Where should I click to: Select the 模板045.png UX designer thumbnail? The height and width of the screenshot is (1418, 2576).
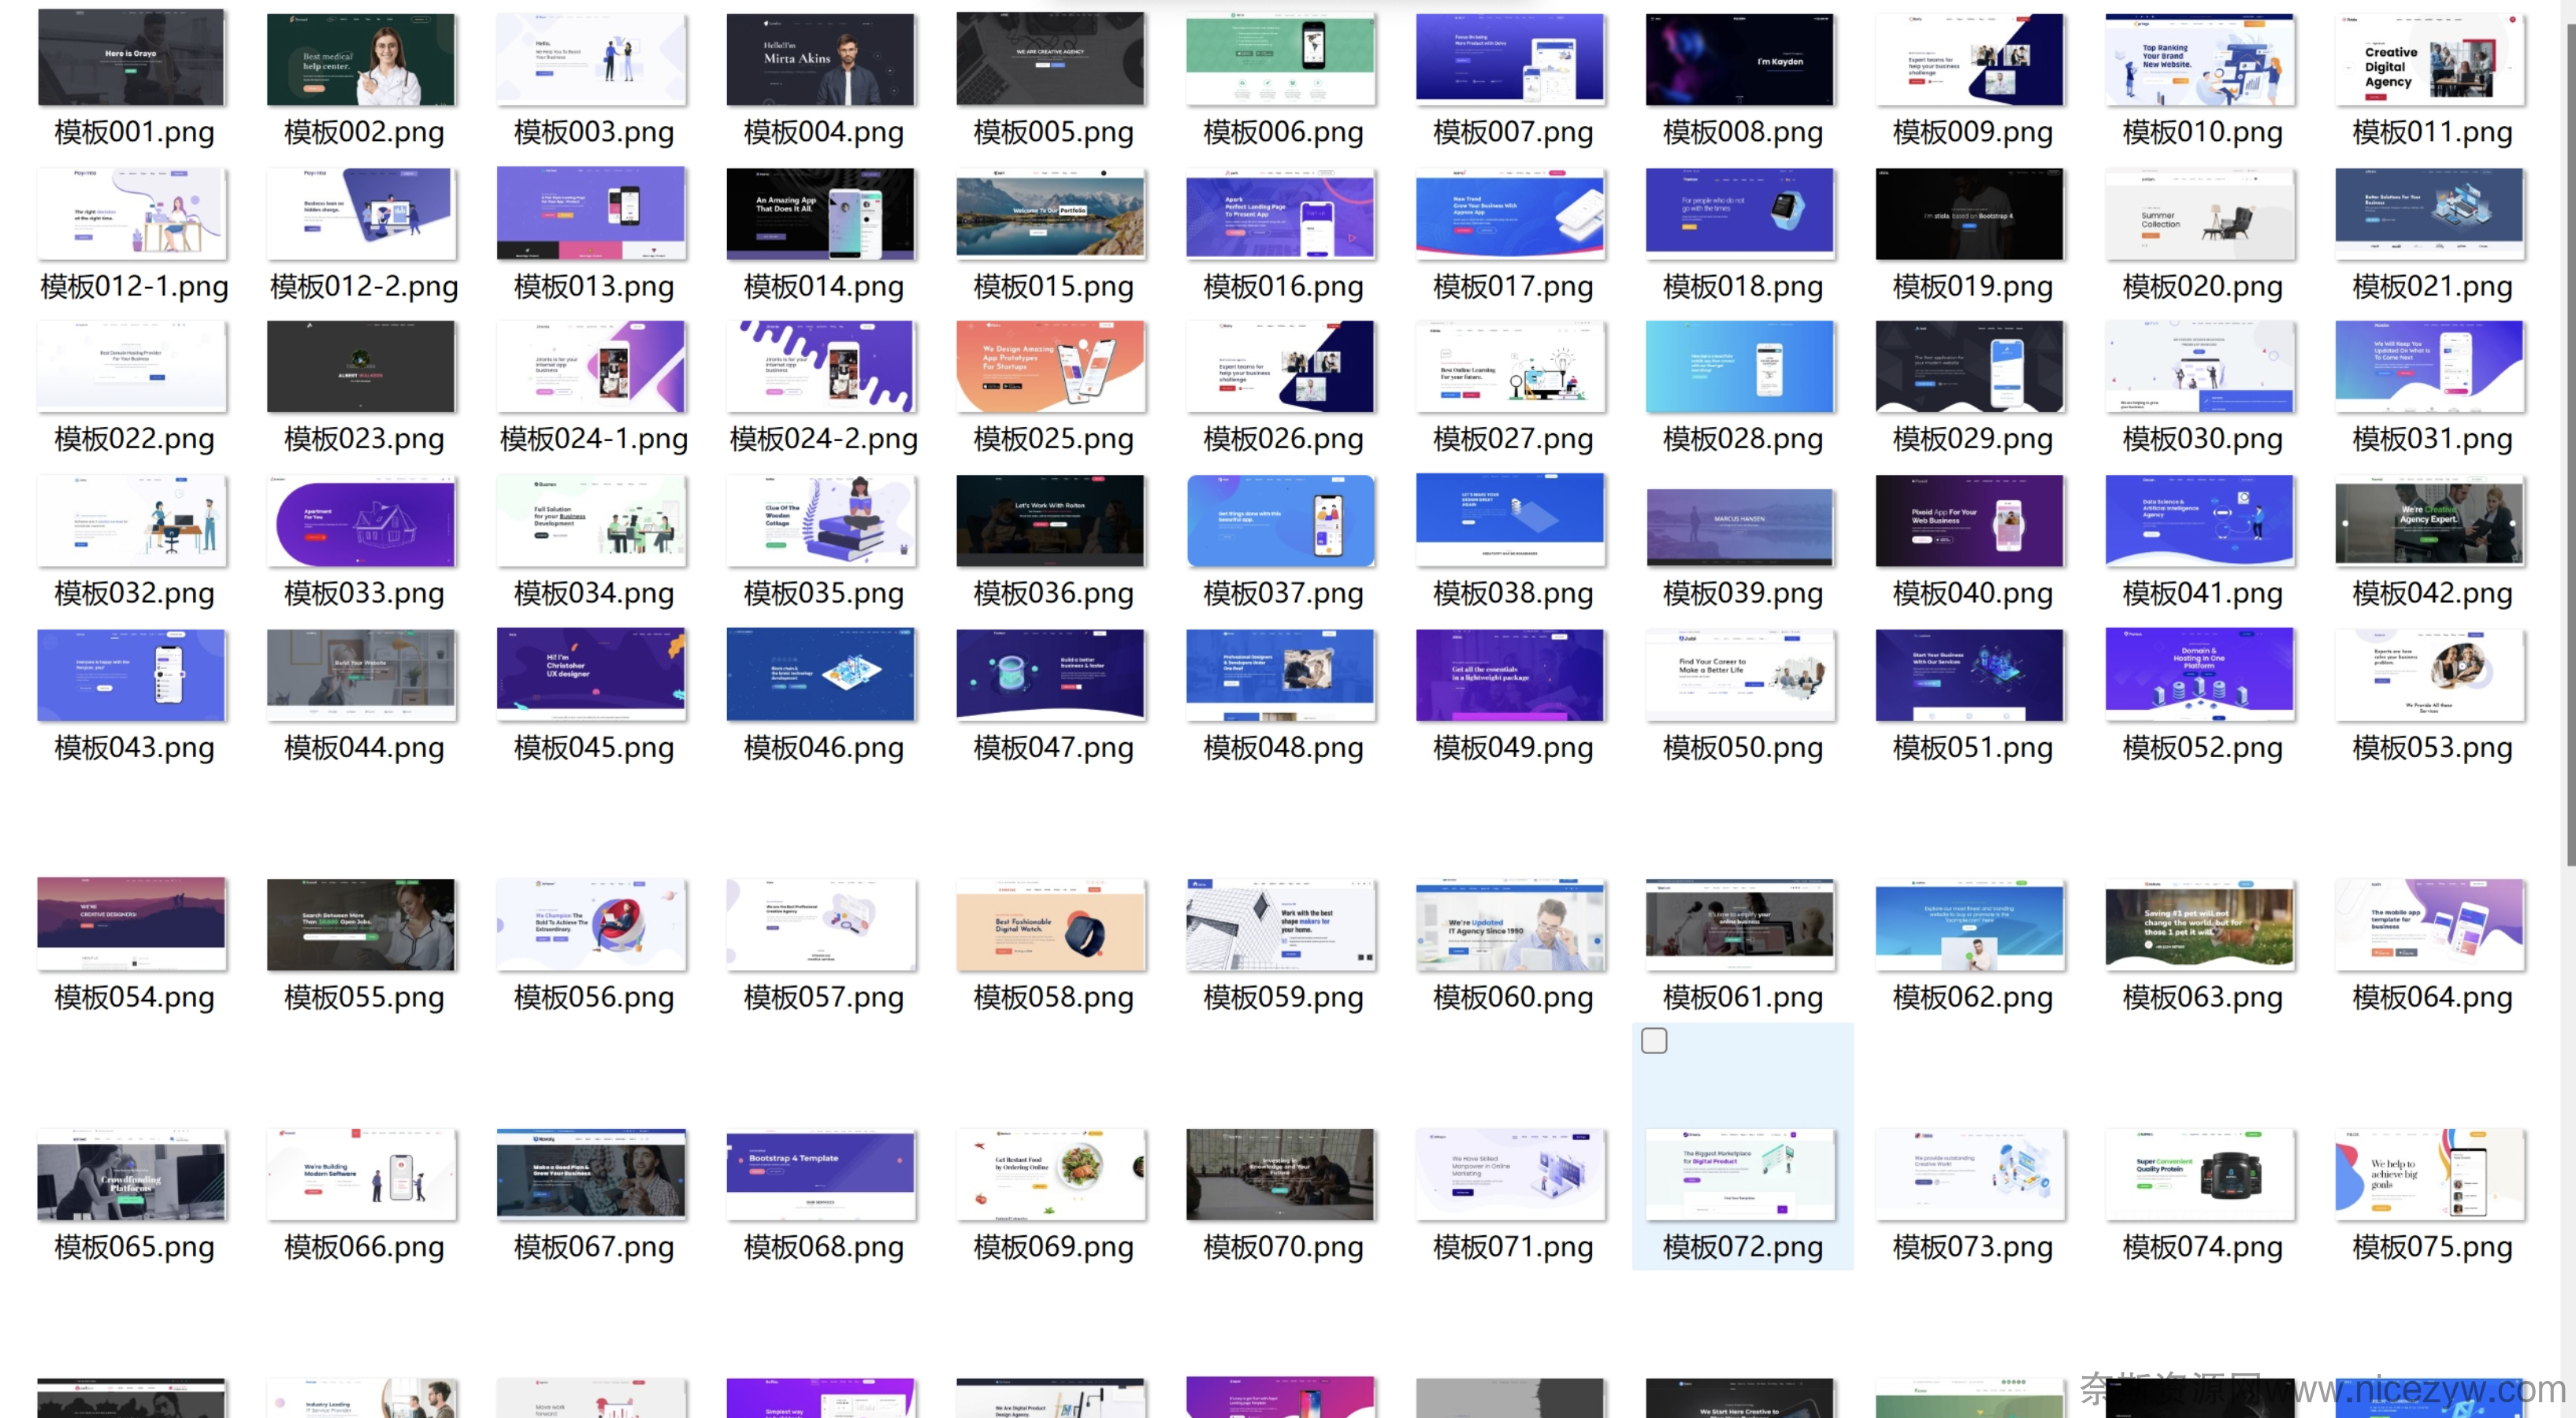591,675
